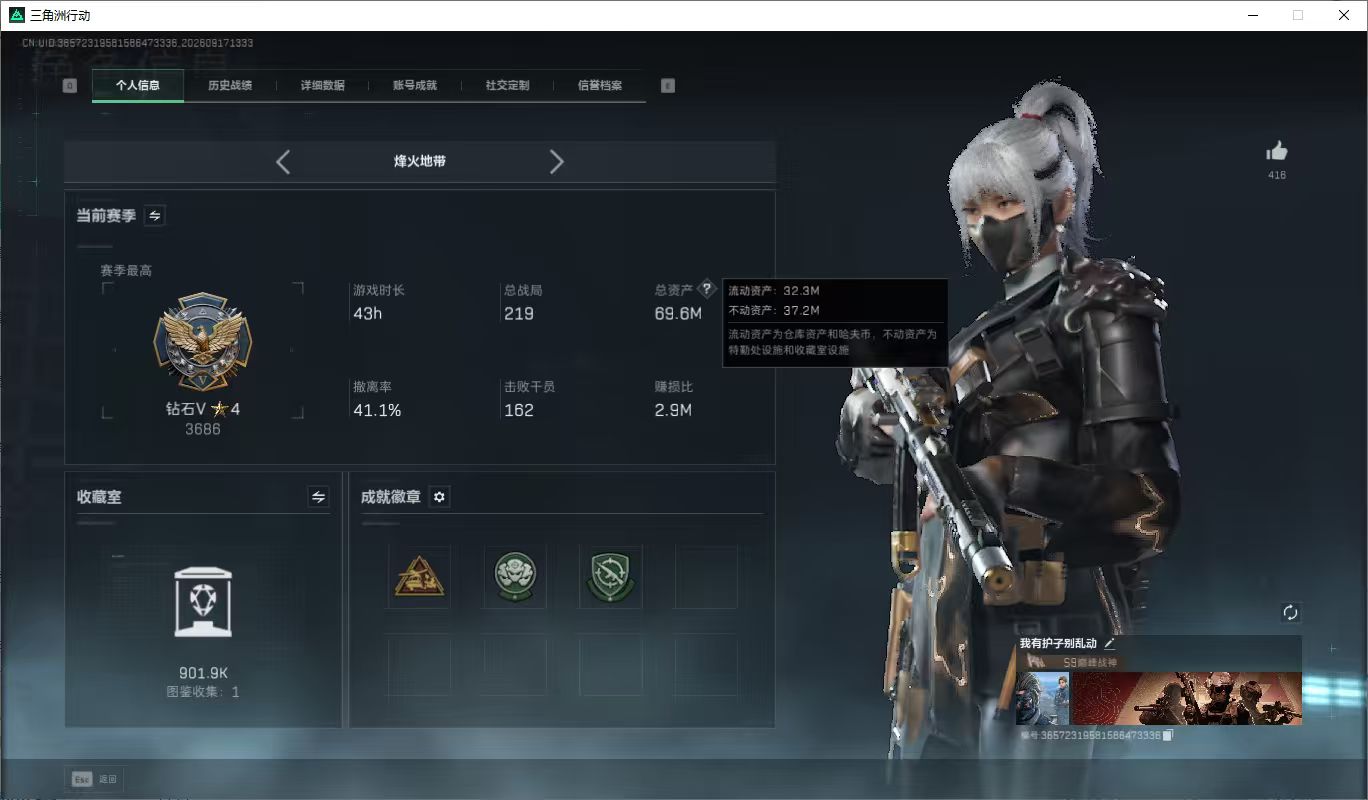1368x800 pixels.
Task: Switch to the 详细数据 tab
Action: (322, 86)
